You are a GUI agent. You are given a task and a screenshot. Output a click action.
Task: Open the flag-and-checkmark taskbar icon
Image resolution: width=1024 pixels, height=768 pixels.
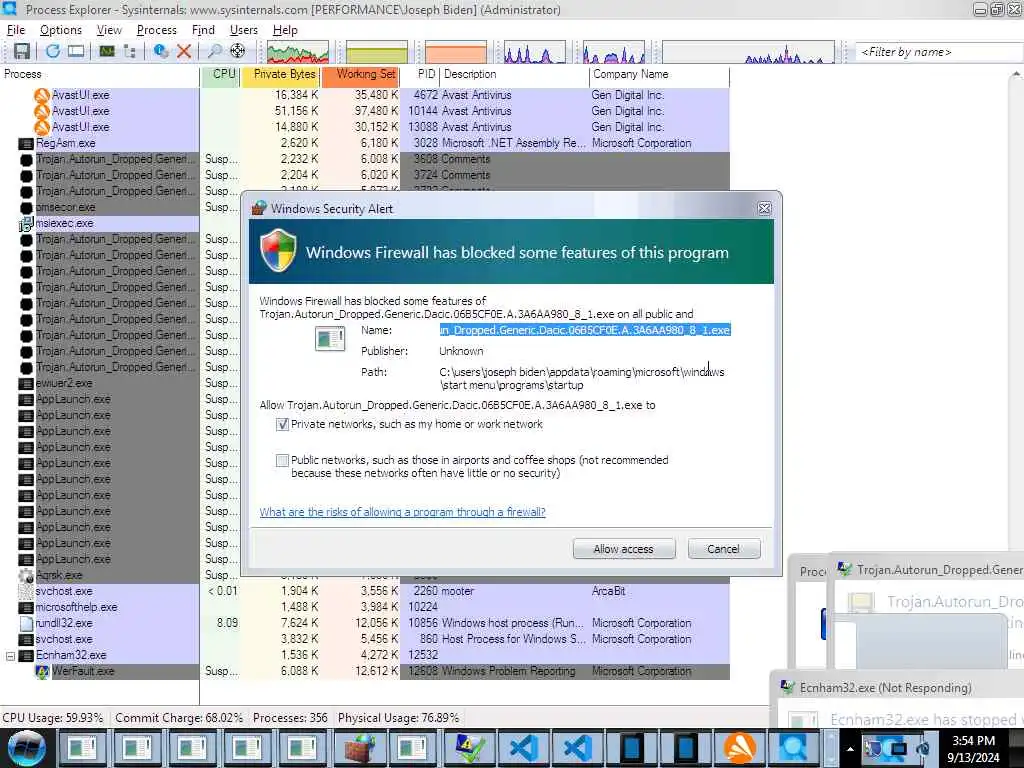[x=469, y=748]
